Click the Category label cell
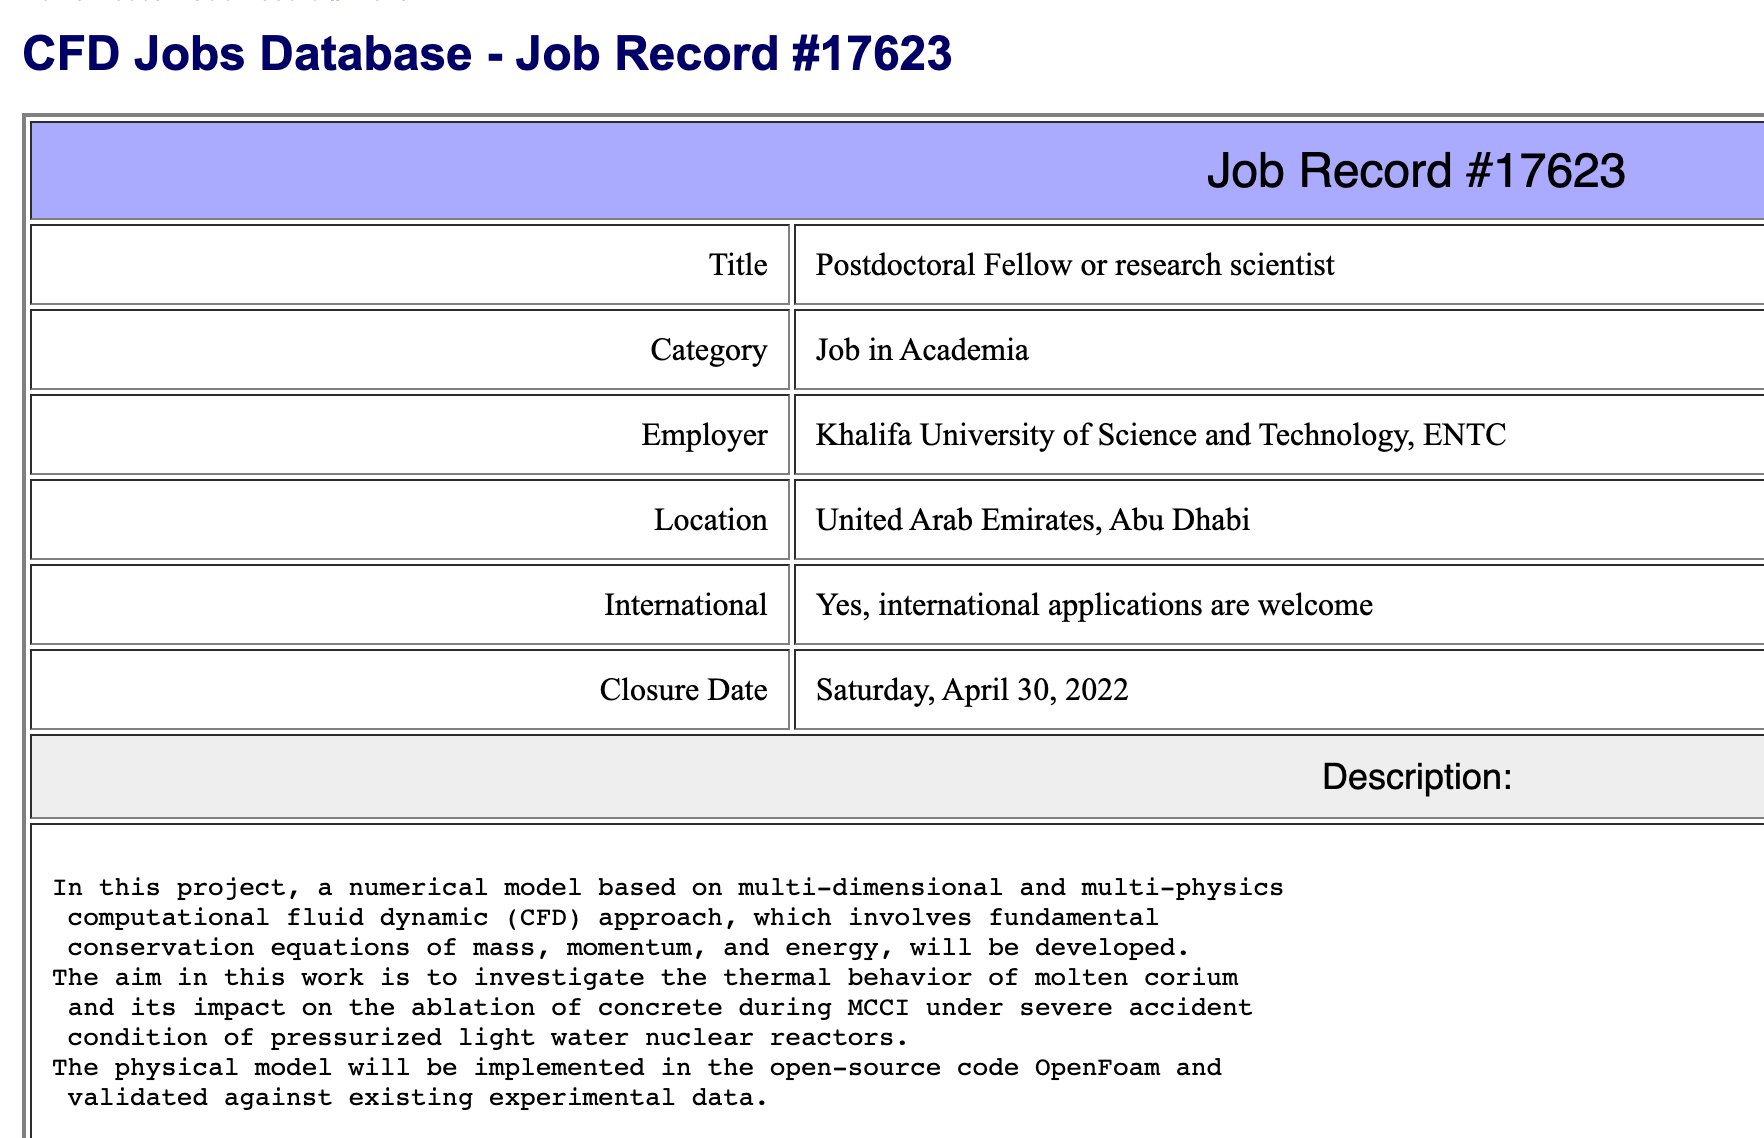This screenshot has height=1138, width=1764. [410, 350]
